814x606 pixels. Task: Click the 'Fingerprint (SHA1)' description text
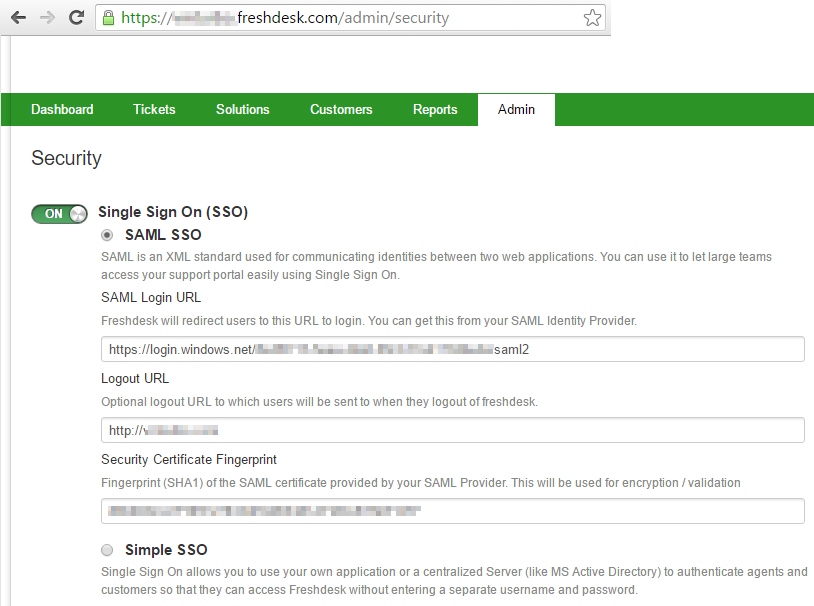421,483
